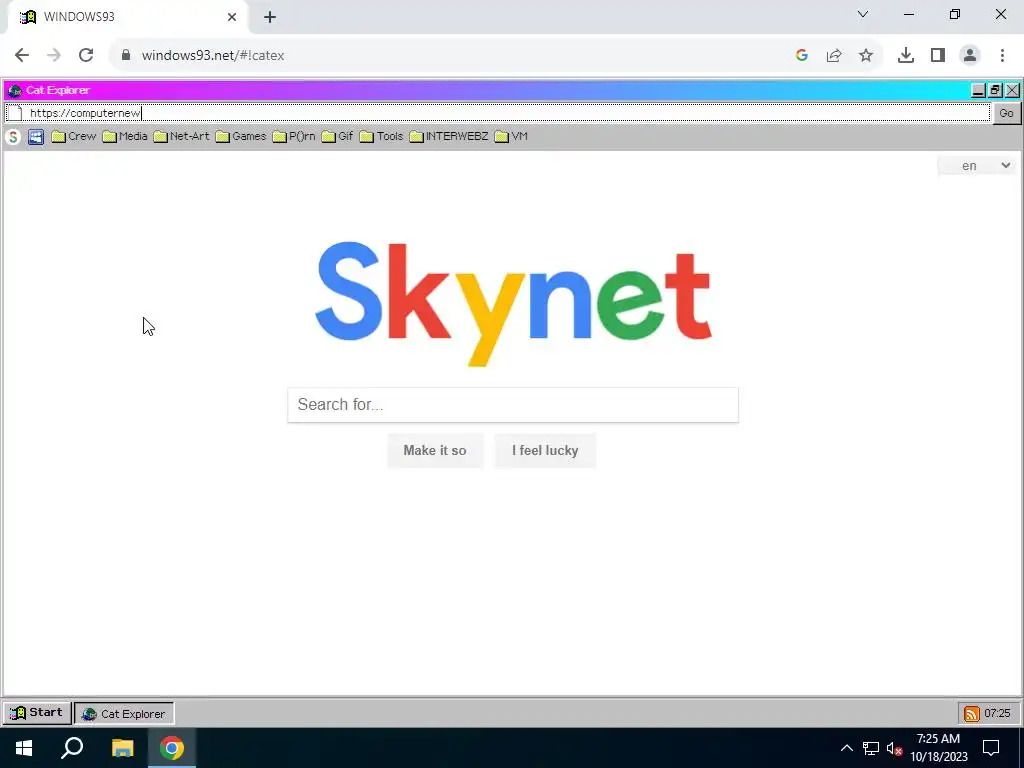Viewport: 1024px width, 768px height.
Task: Open the Media bookmark folder
Action: click(125, 136)
